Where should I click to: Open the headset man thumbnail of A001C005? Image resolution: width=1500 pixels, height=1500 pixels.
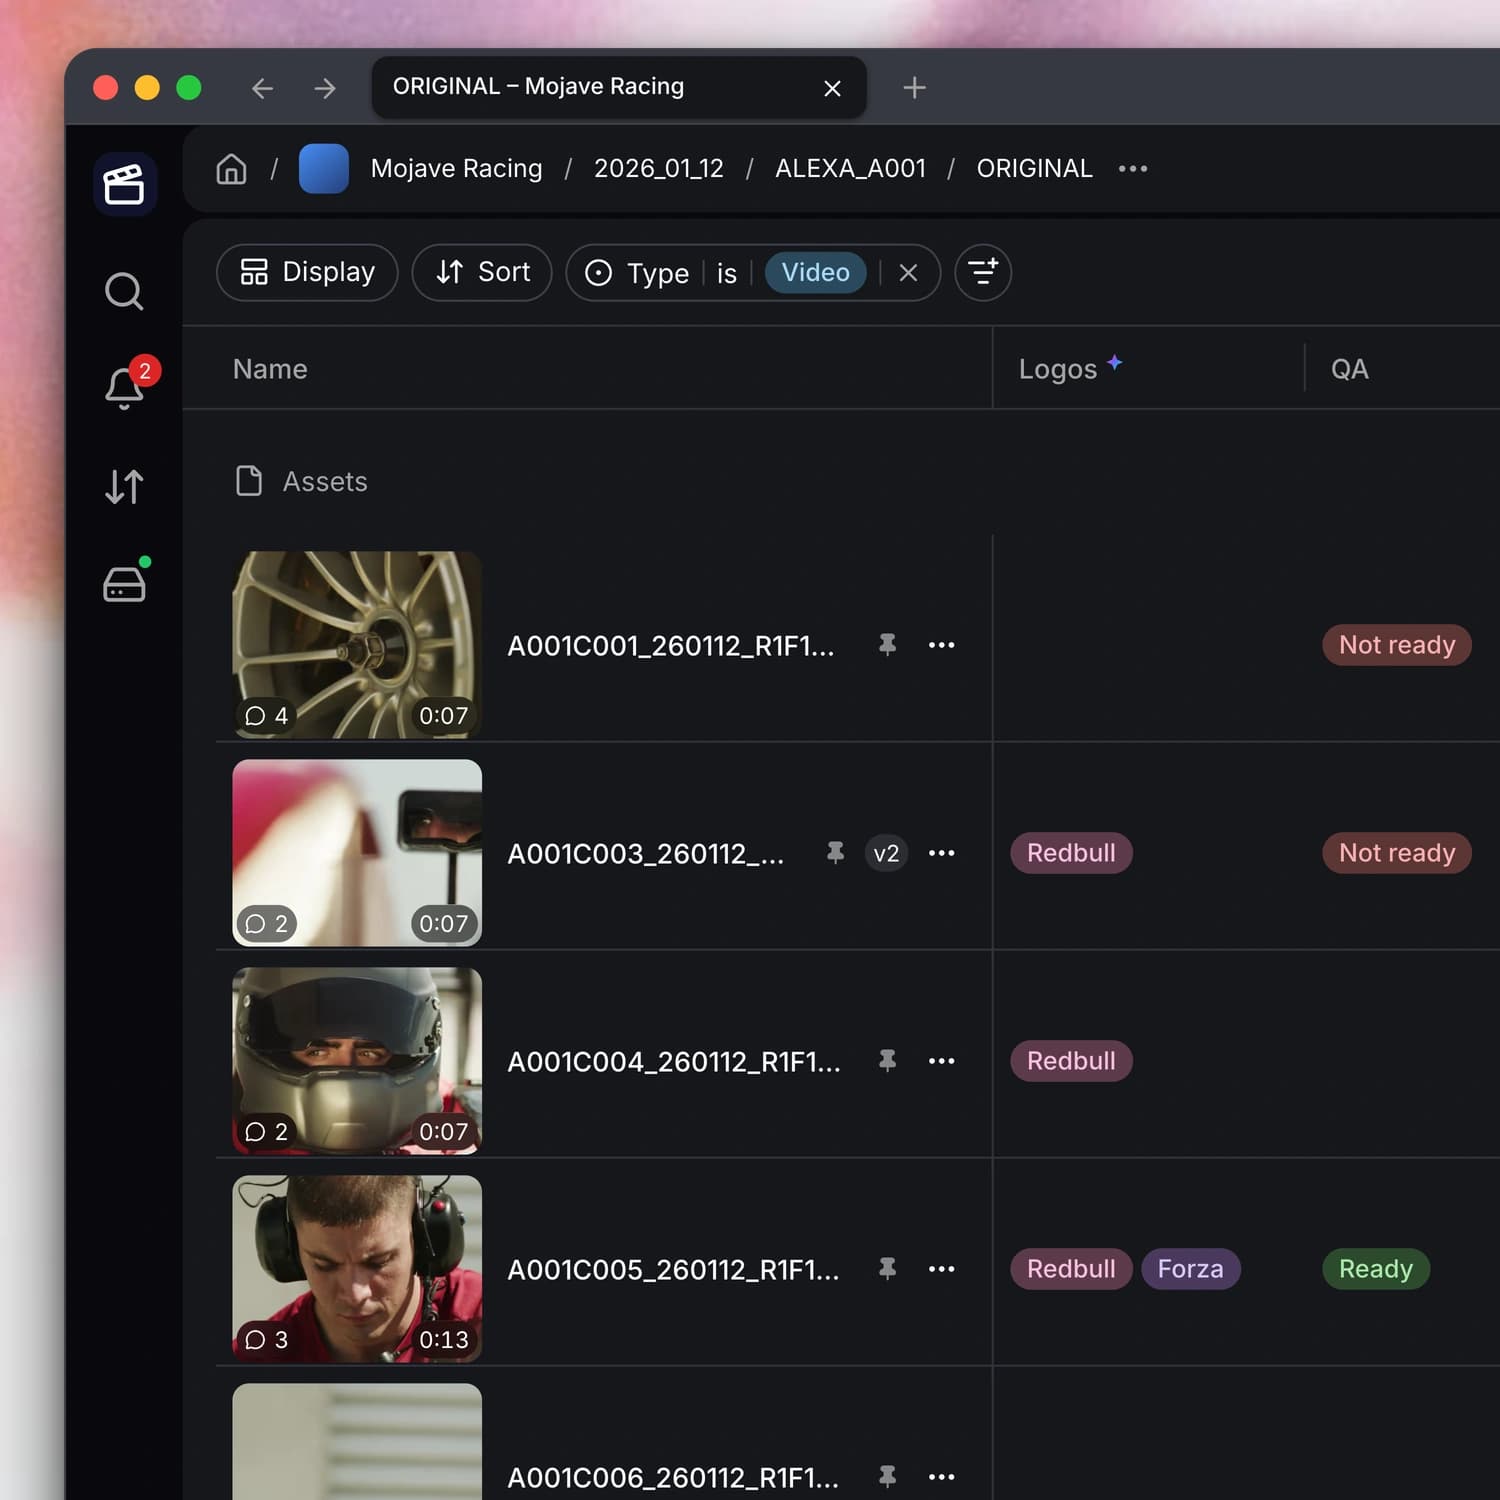coord(357,1269)
